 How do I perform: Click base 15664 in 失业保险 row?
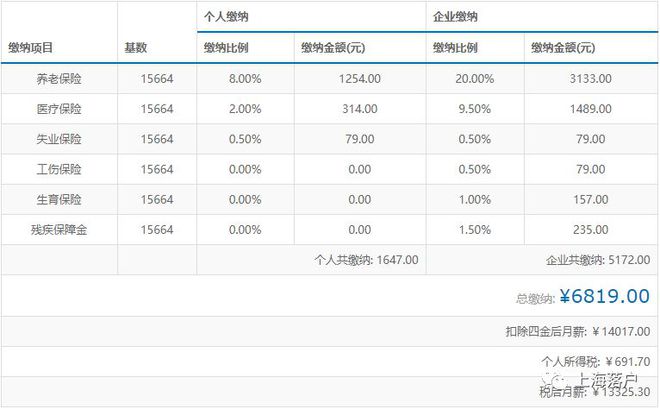pos(157,139)
